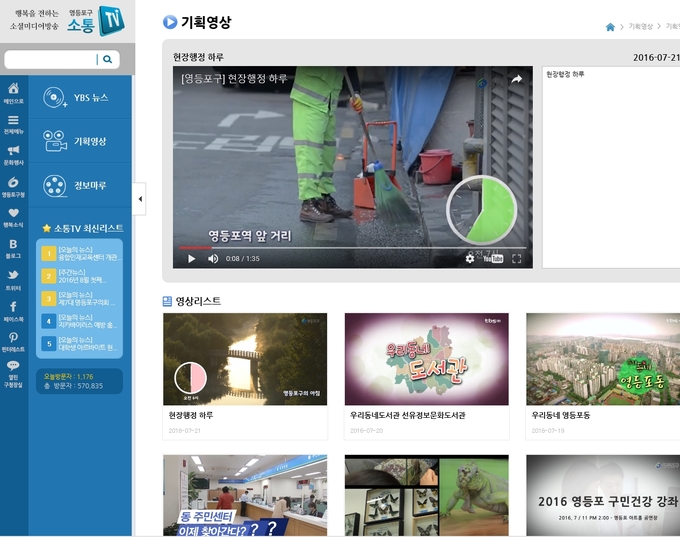Play the video

click(x=191, y=258)
